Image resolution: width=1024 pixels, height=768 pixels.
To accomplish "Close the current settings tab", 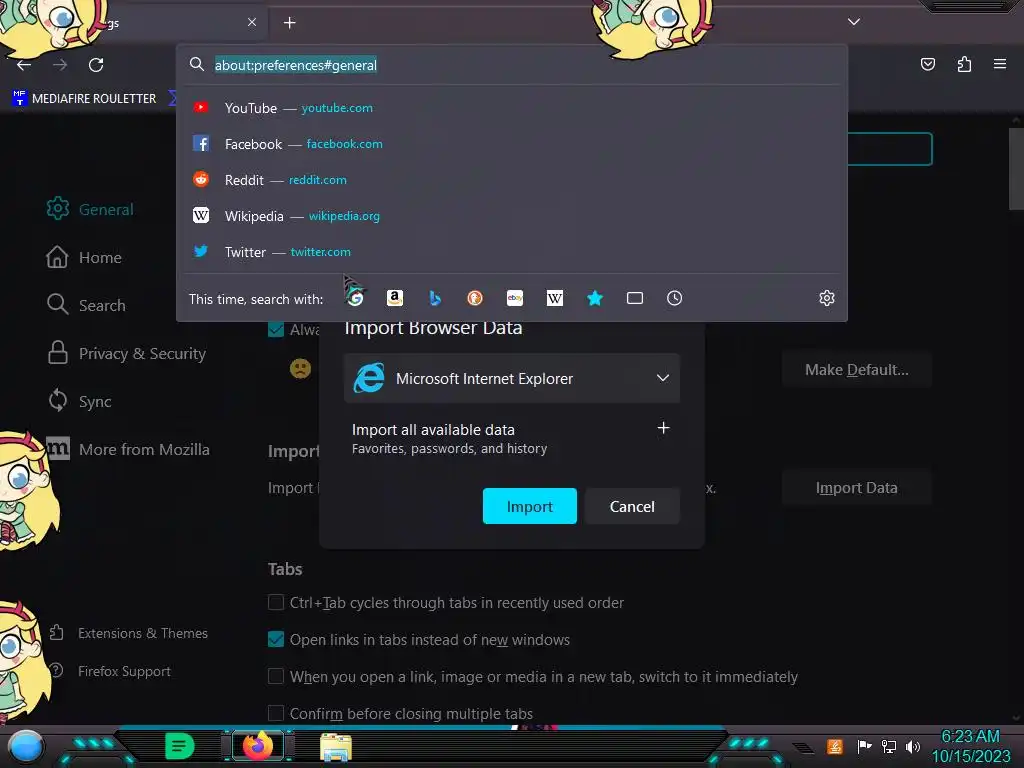I will (x=252, y=22).
